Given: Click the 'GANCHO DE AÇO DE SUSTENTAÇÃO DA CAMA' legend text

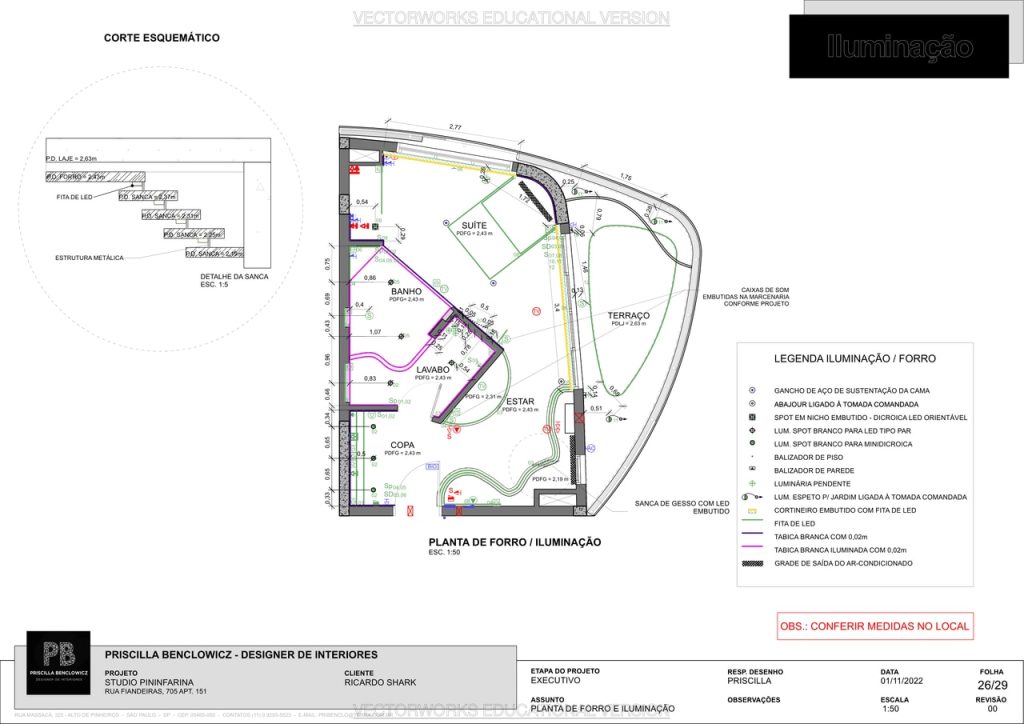Looking at the screenshot, I should tap(852, 390).
